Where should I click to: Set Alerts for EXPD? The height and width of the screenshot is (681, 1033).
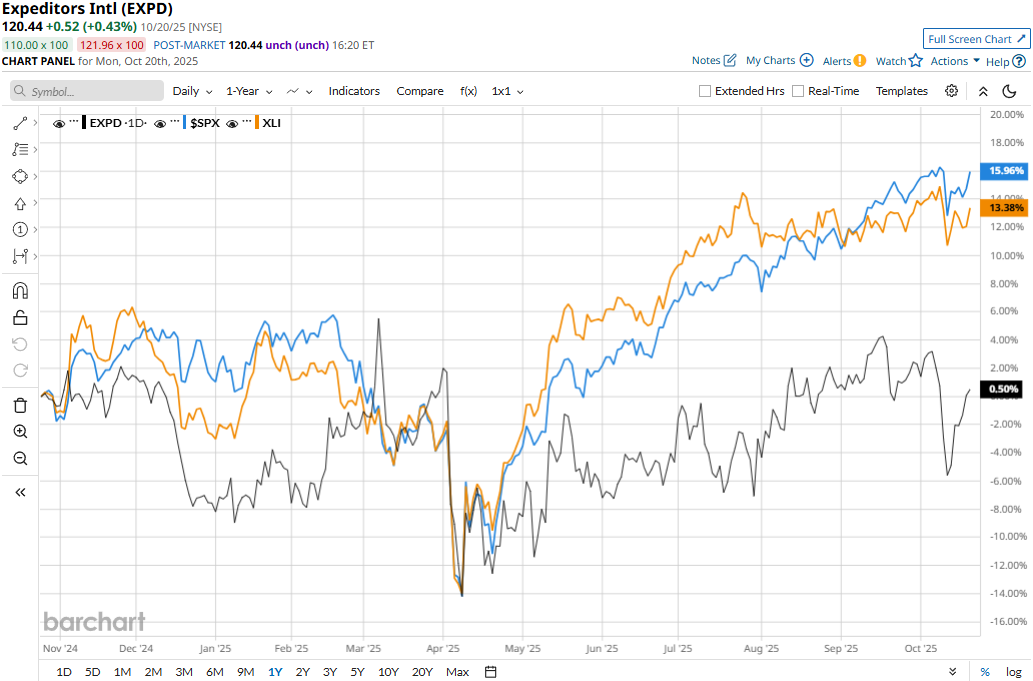tap(844, 61)
